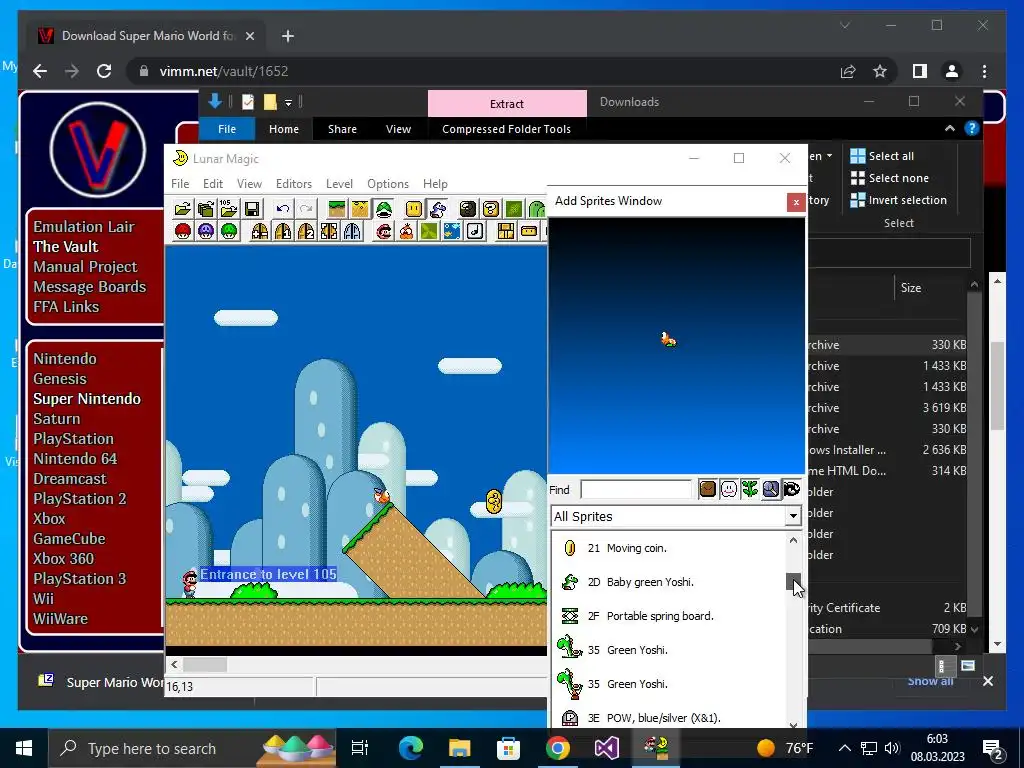Click the undo arrow in Lunar Magic toolbar
Viewport: 1024px width, 768px height.
tap(283, 209)
